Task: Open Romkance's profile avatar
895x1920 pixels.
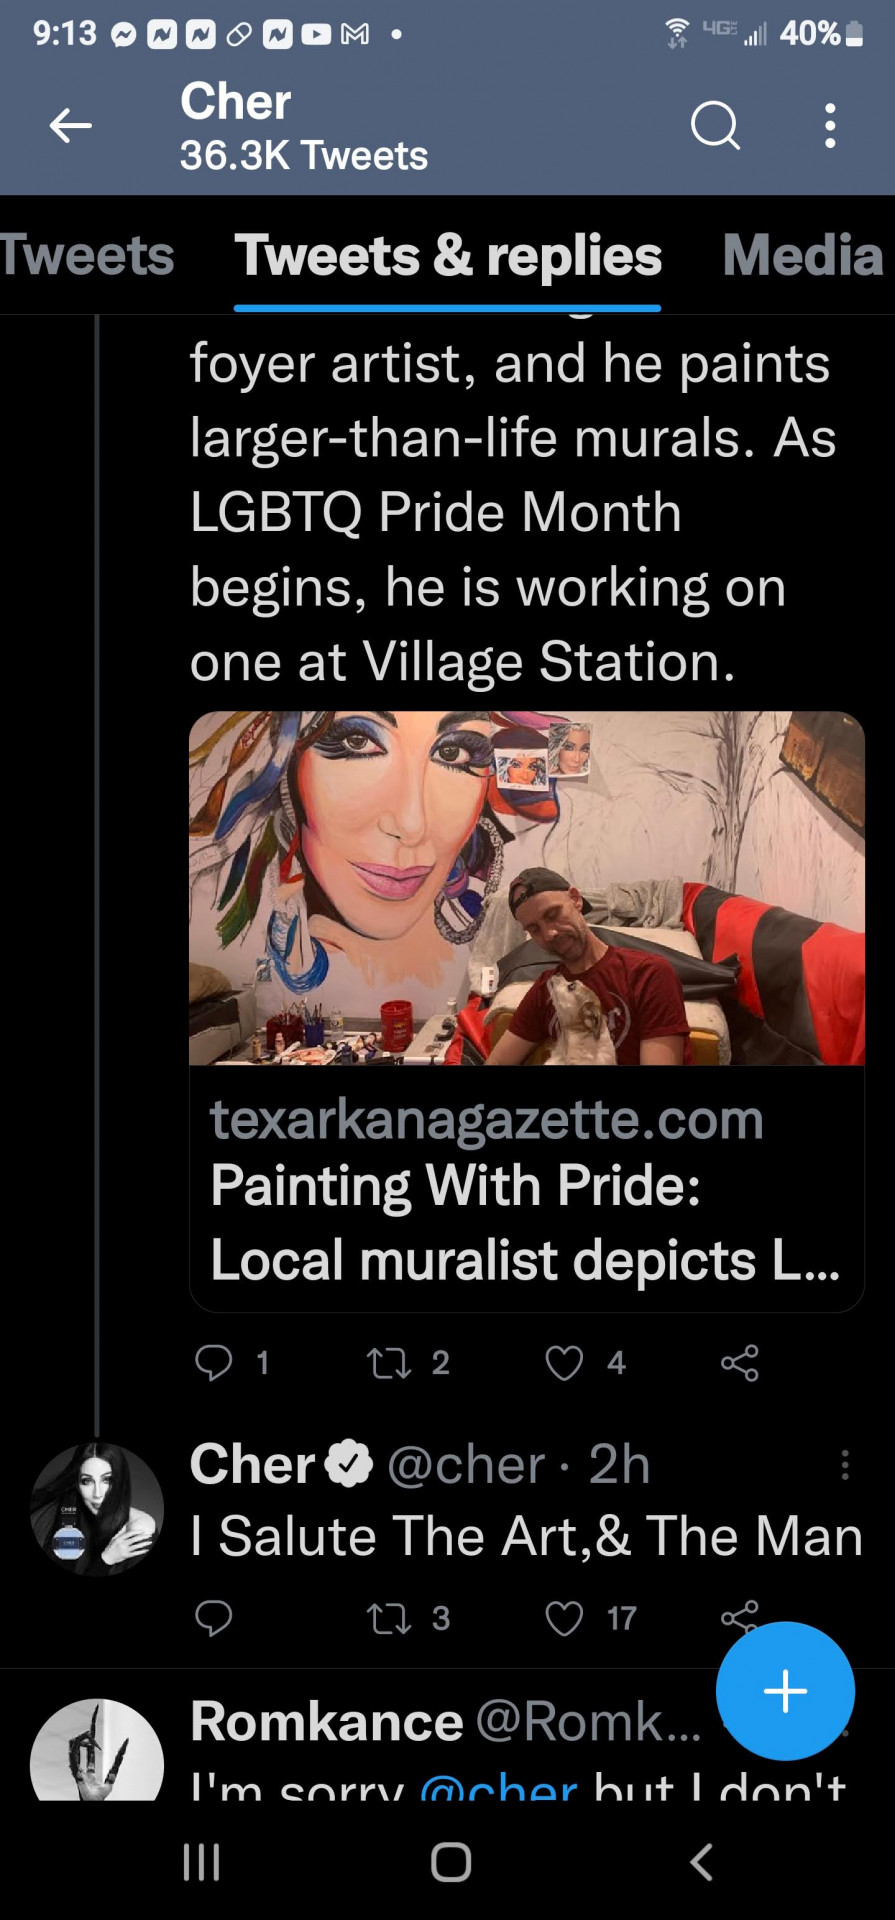Action: (97, 1755)
